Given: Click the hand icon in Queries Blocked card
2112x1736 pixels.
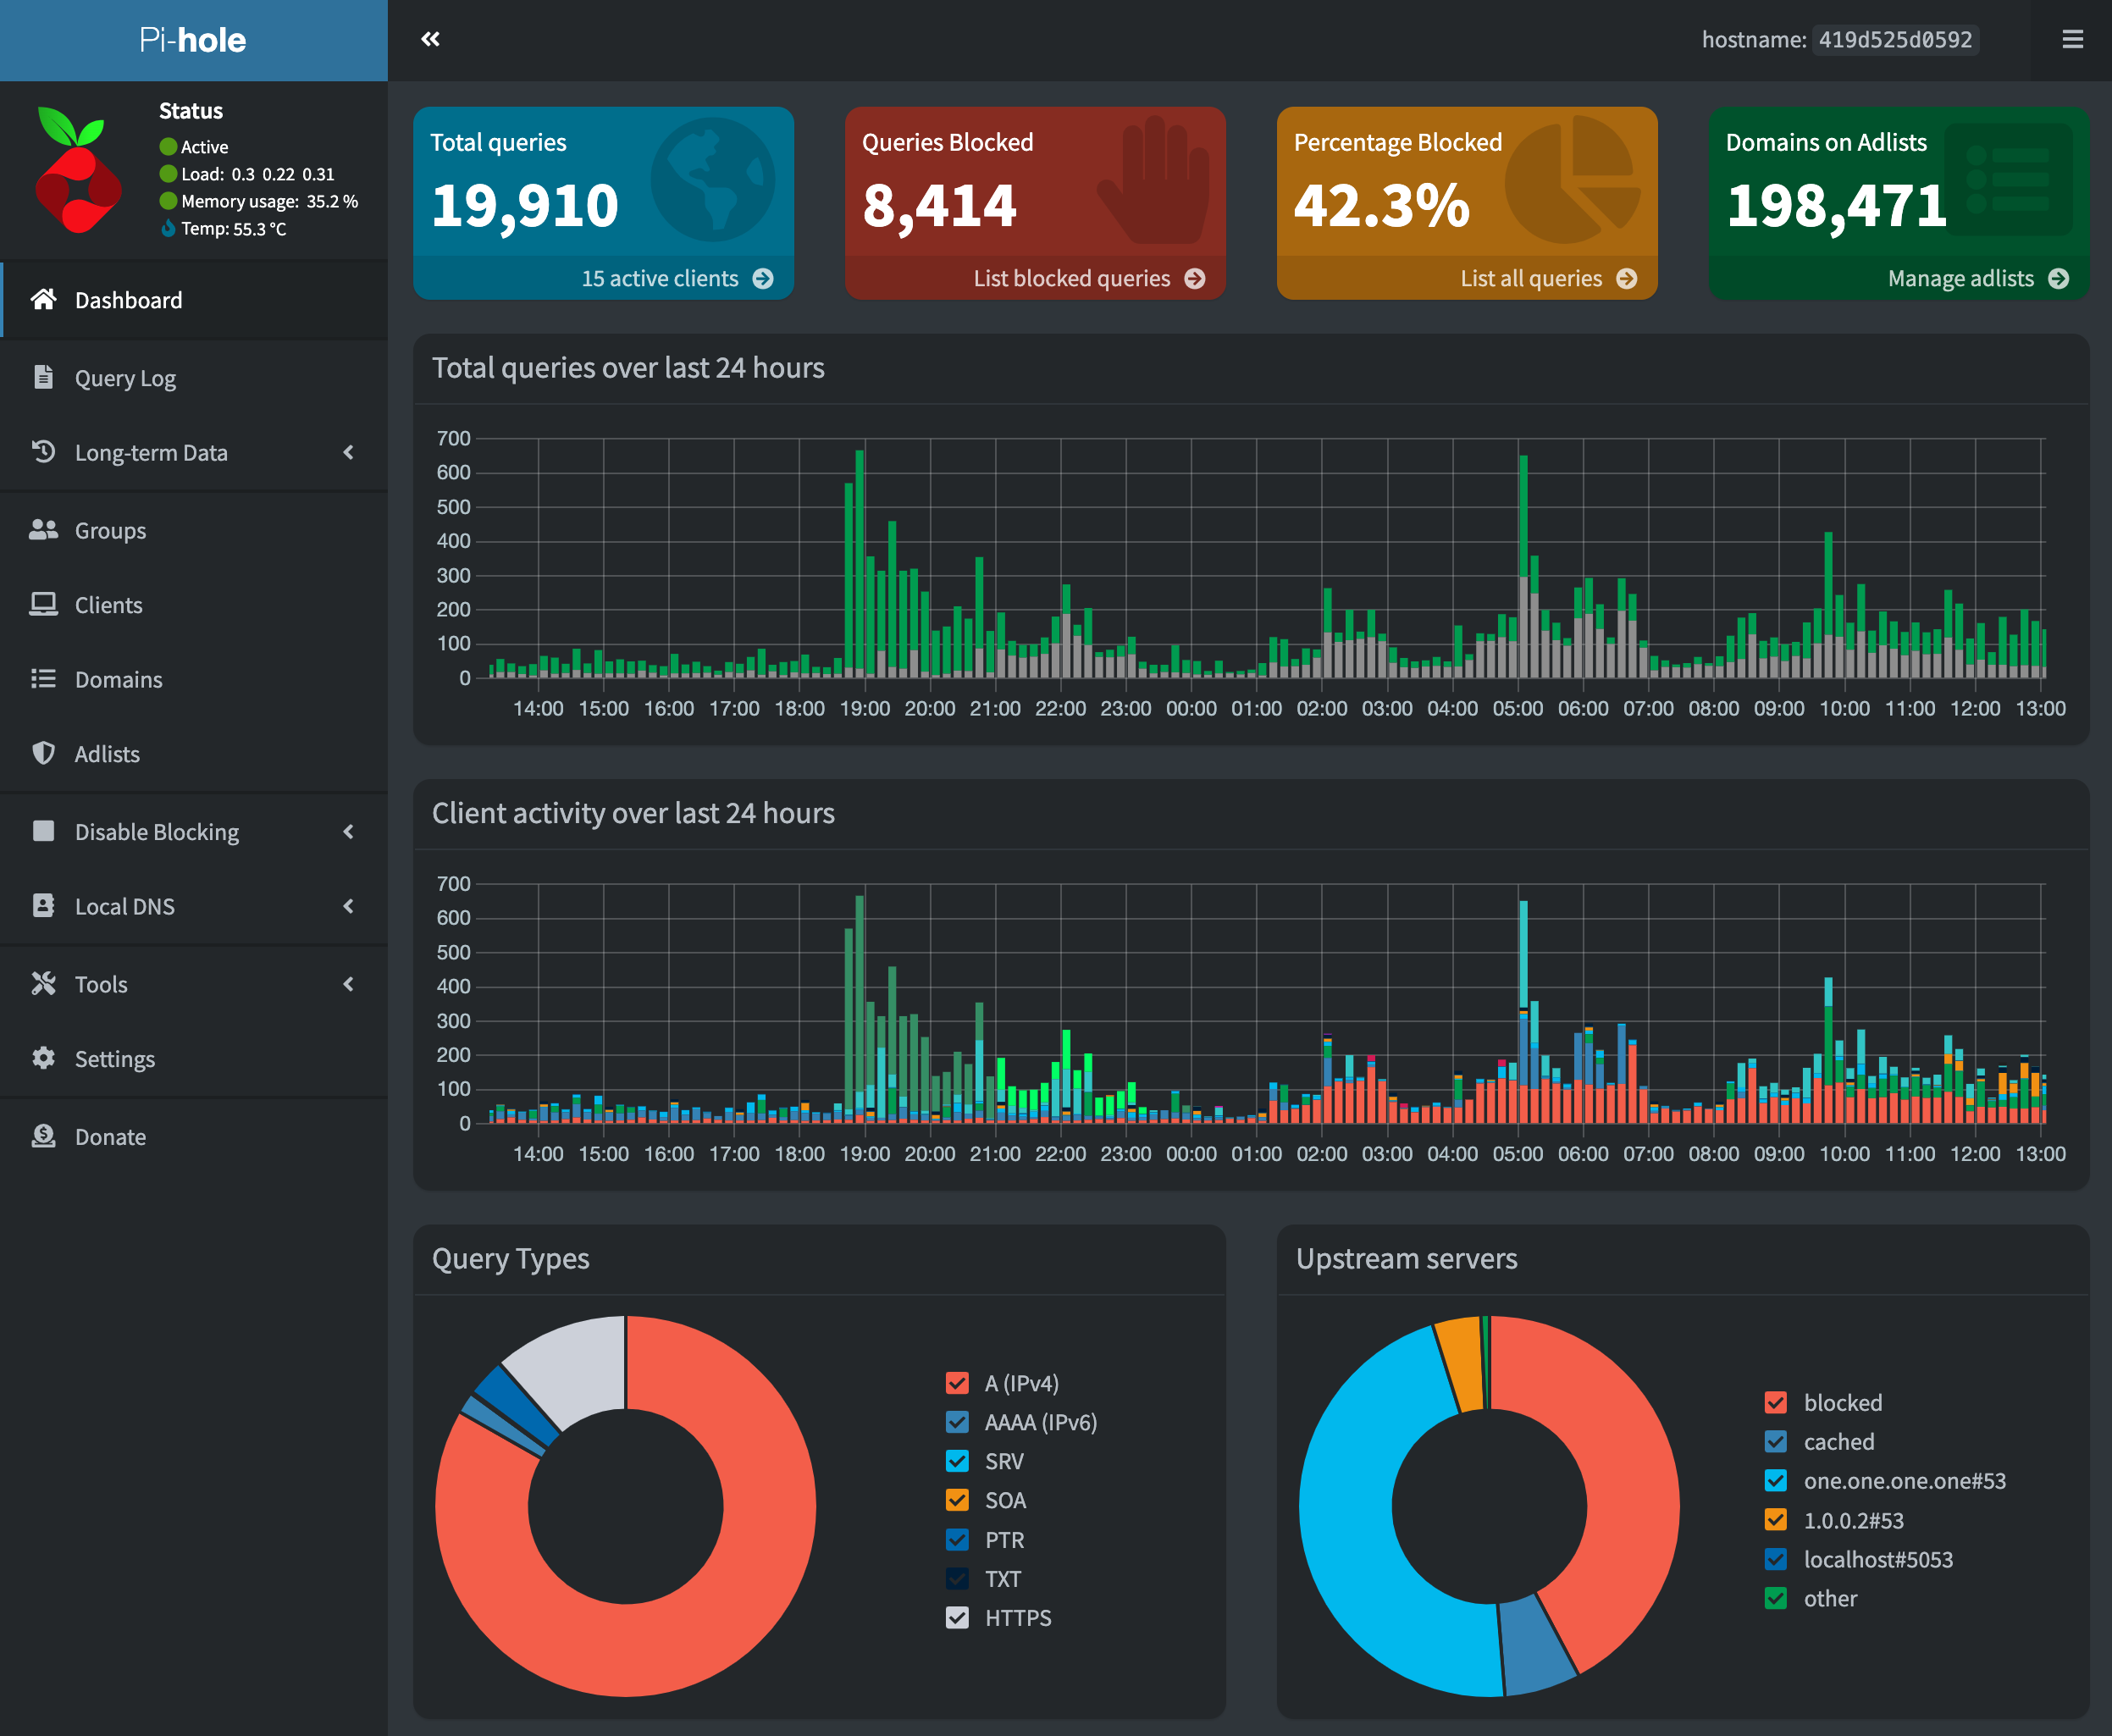Looking at the screenshot, I should click(1155, 180).
